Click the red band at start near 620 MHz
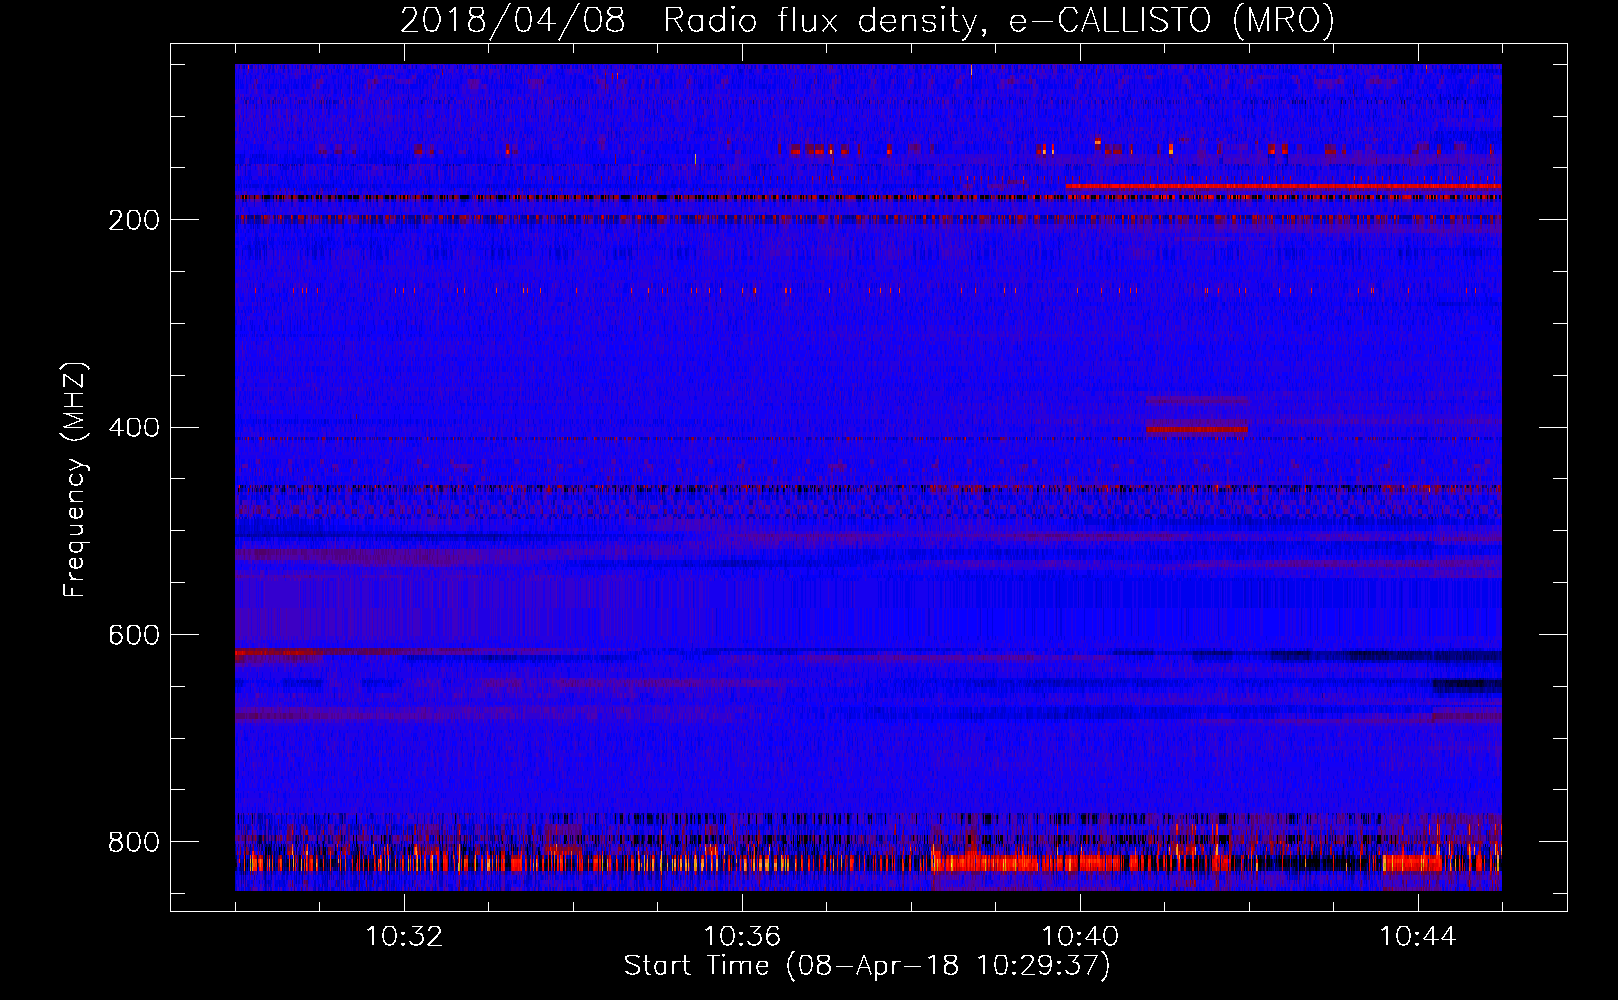Viewport: 1618px width, 1000px height. click(x=278, y=653)
